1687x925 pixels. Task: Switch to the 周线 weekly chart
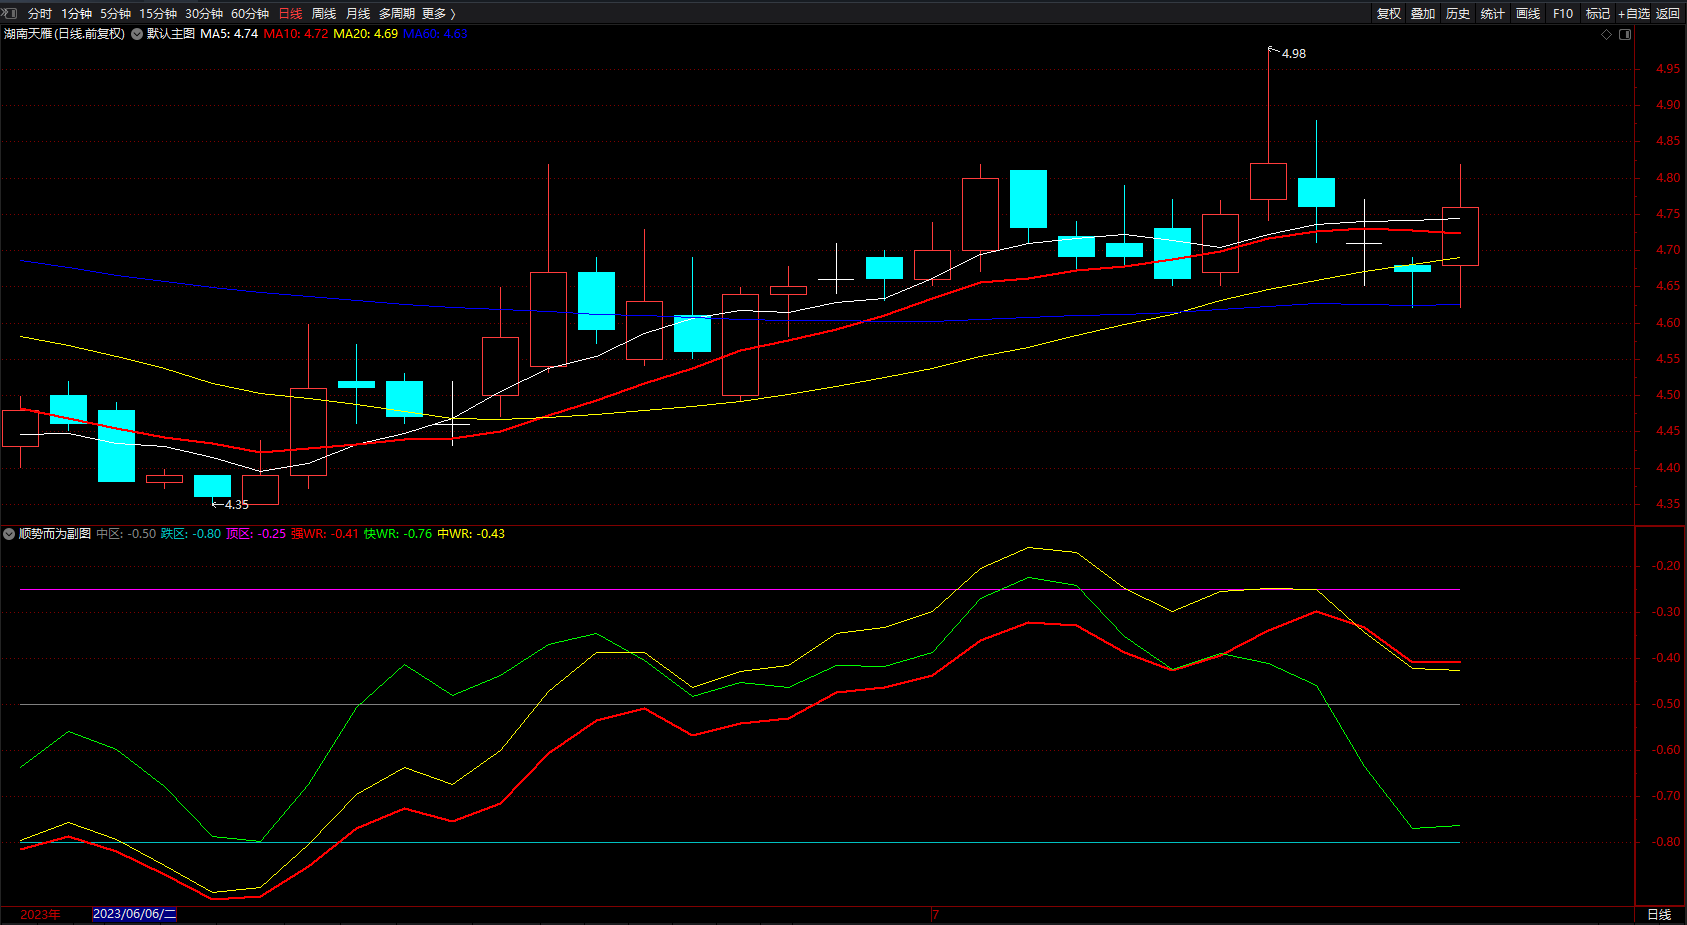click(x=324, y=13)
